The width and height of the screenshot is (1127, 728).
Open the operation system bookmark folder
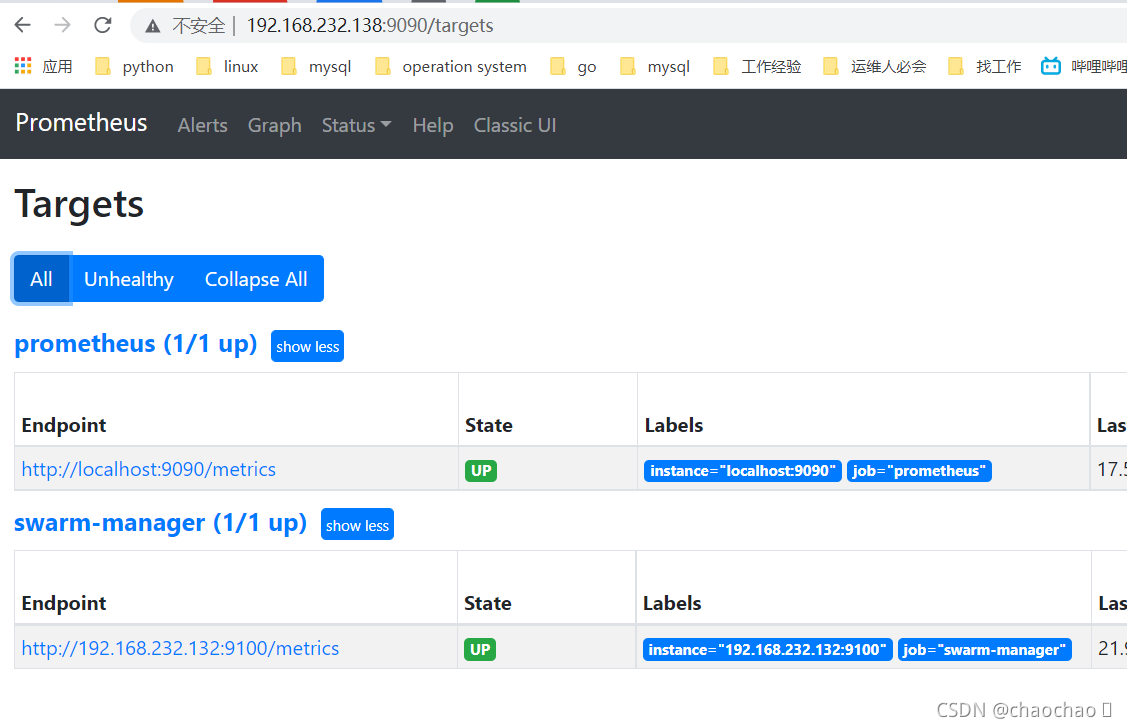coord(451,67)
